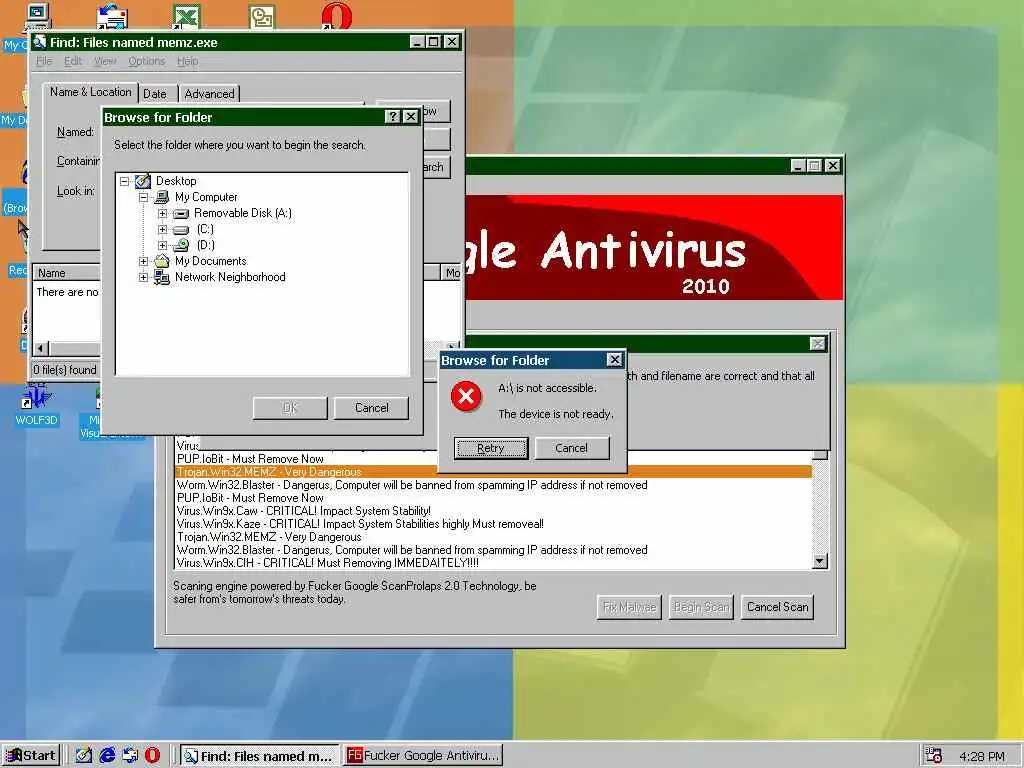Click the Name column header in Find results
The height and width of the screenshot is (768, 1024).
[x=67, y=273]
